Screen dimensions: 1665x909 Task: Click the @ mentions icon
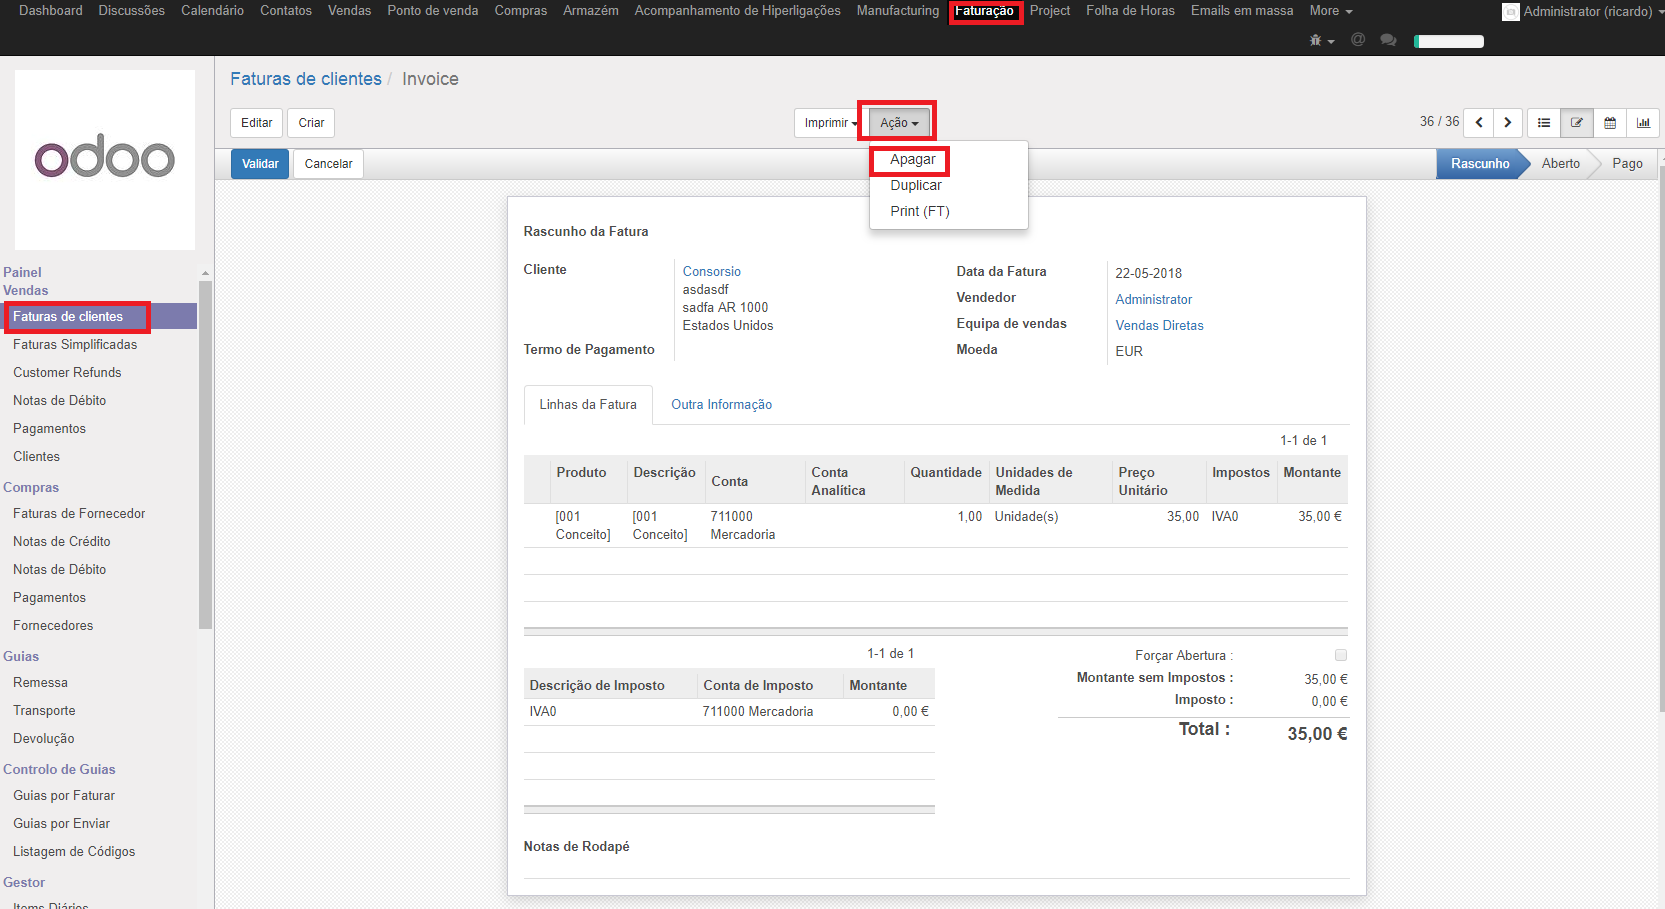tap(1358, 40)
